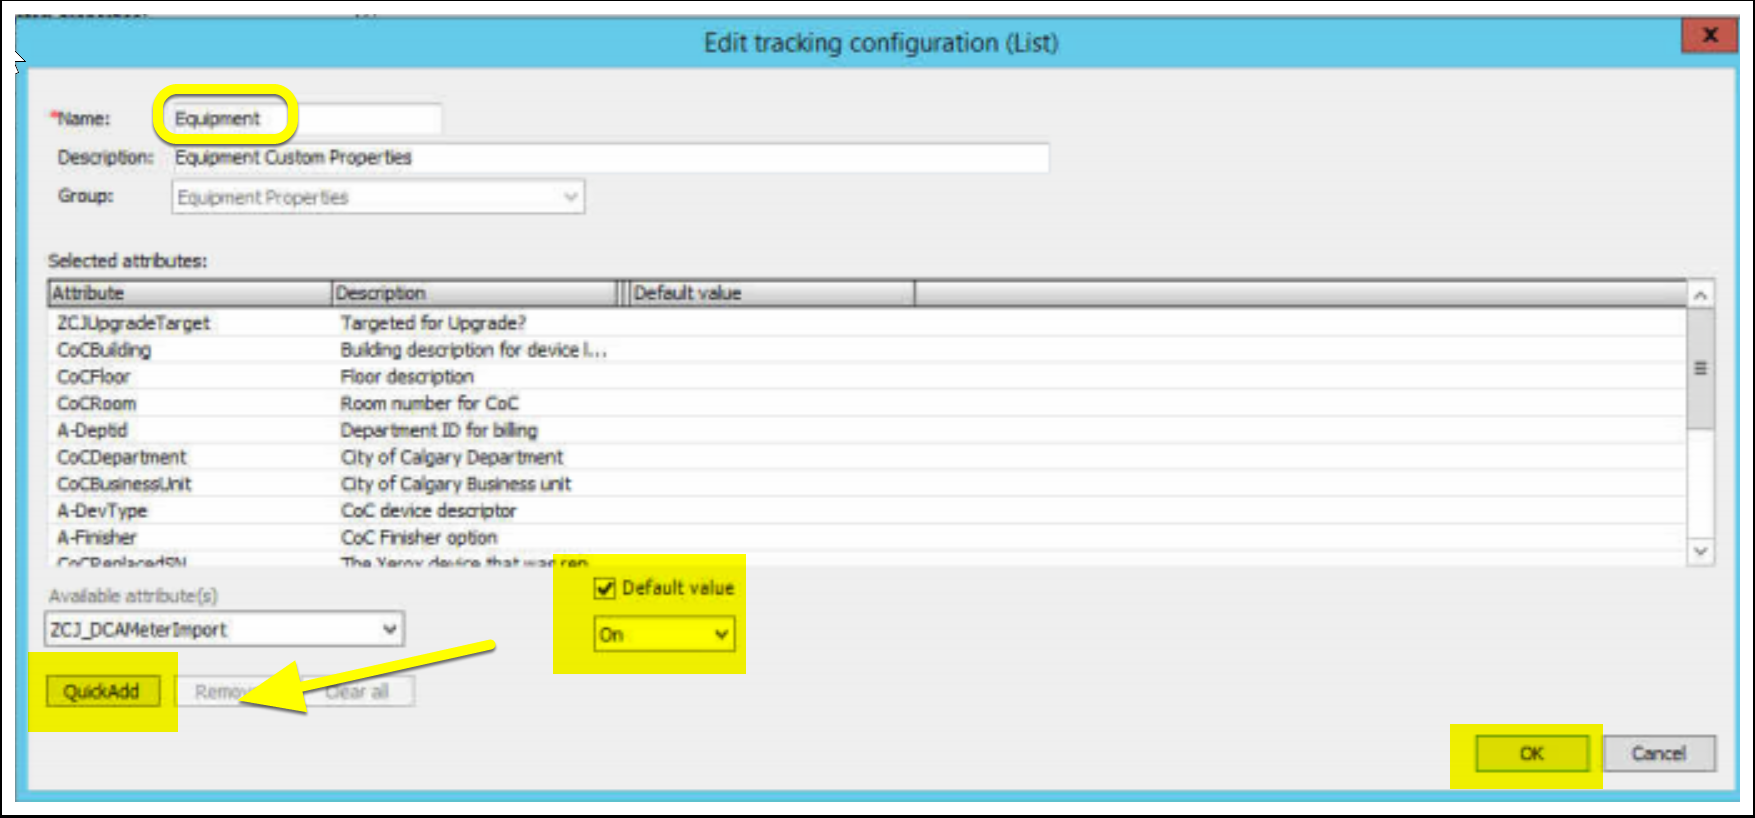Image resolution: width=1755 pixels, height=818 pixels.
Task: Click the scroll up arrow of attributes list
Action: click(1700, 295)
